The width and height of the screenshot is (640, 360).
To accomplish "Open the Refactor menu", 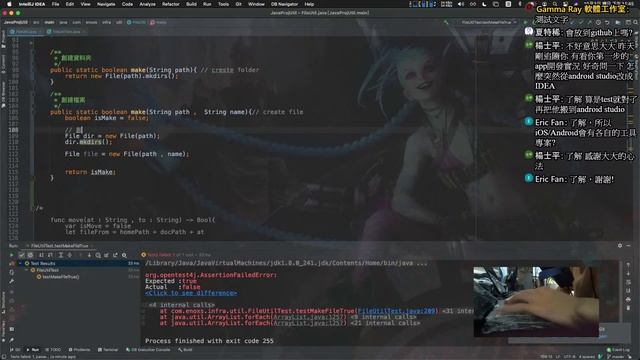I will pyautogui.click(x=171, y=4).
